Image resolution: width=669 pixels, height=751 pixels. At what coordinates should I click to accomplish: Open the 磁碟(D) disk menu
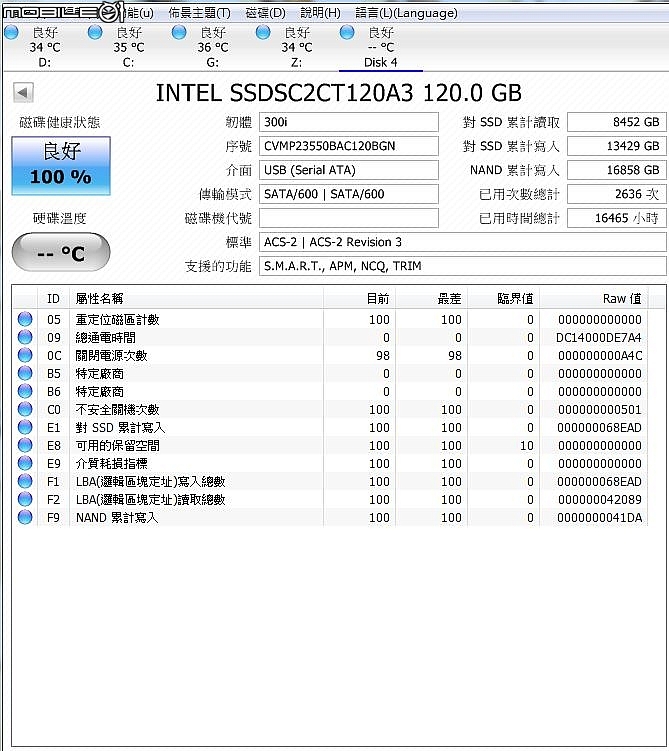pyautogui.click(x=265, y=13)
